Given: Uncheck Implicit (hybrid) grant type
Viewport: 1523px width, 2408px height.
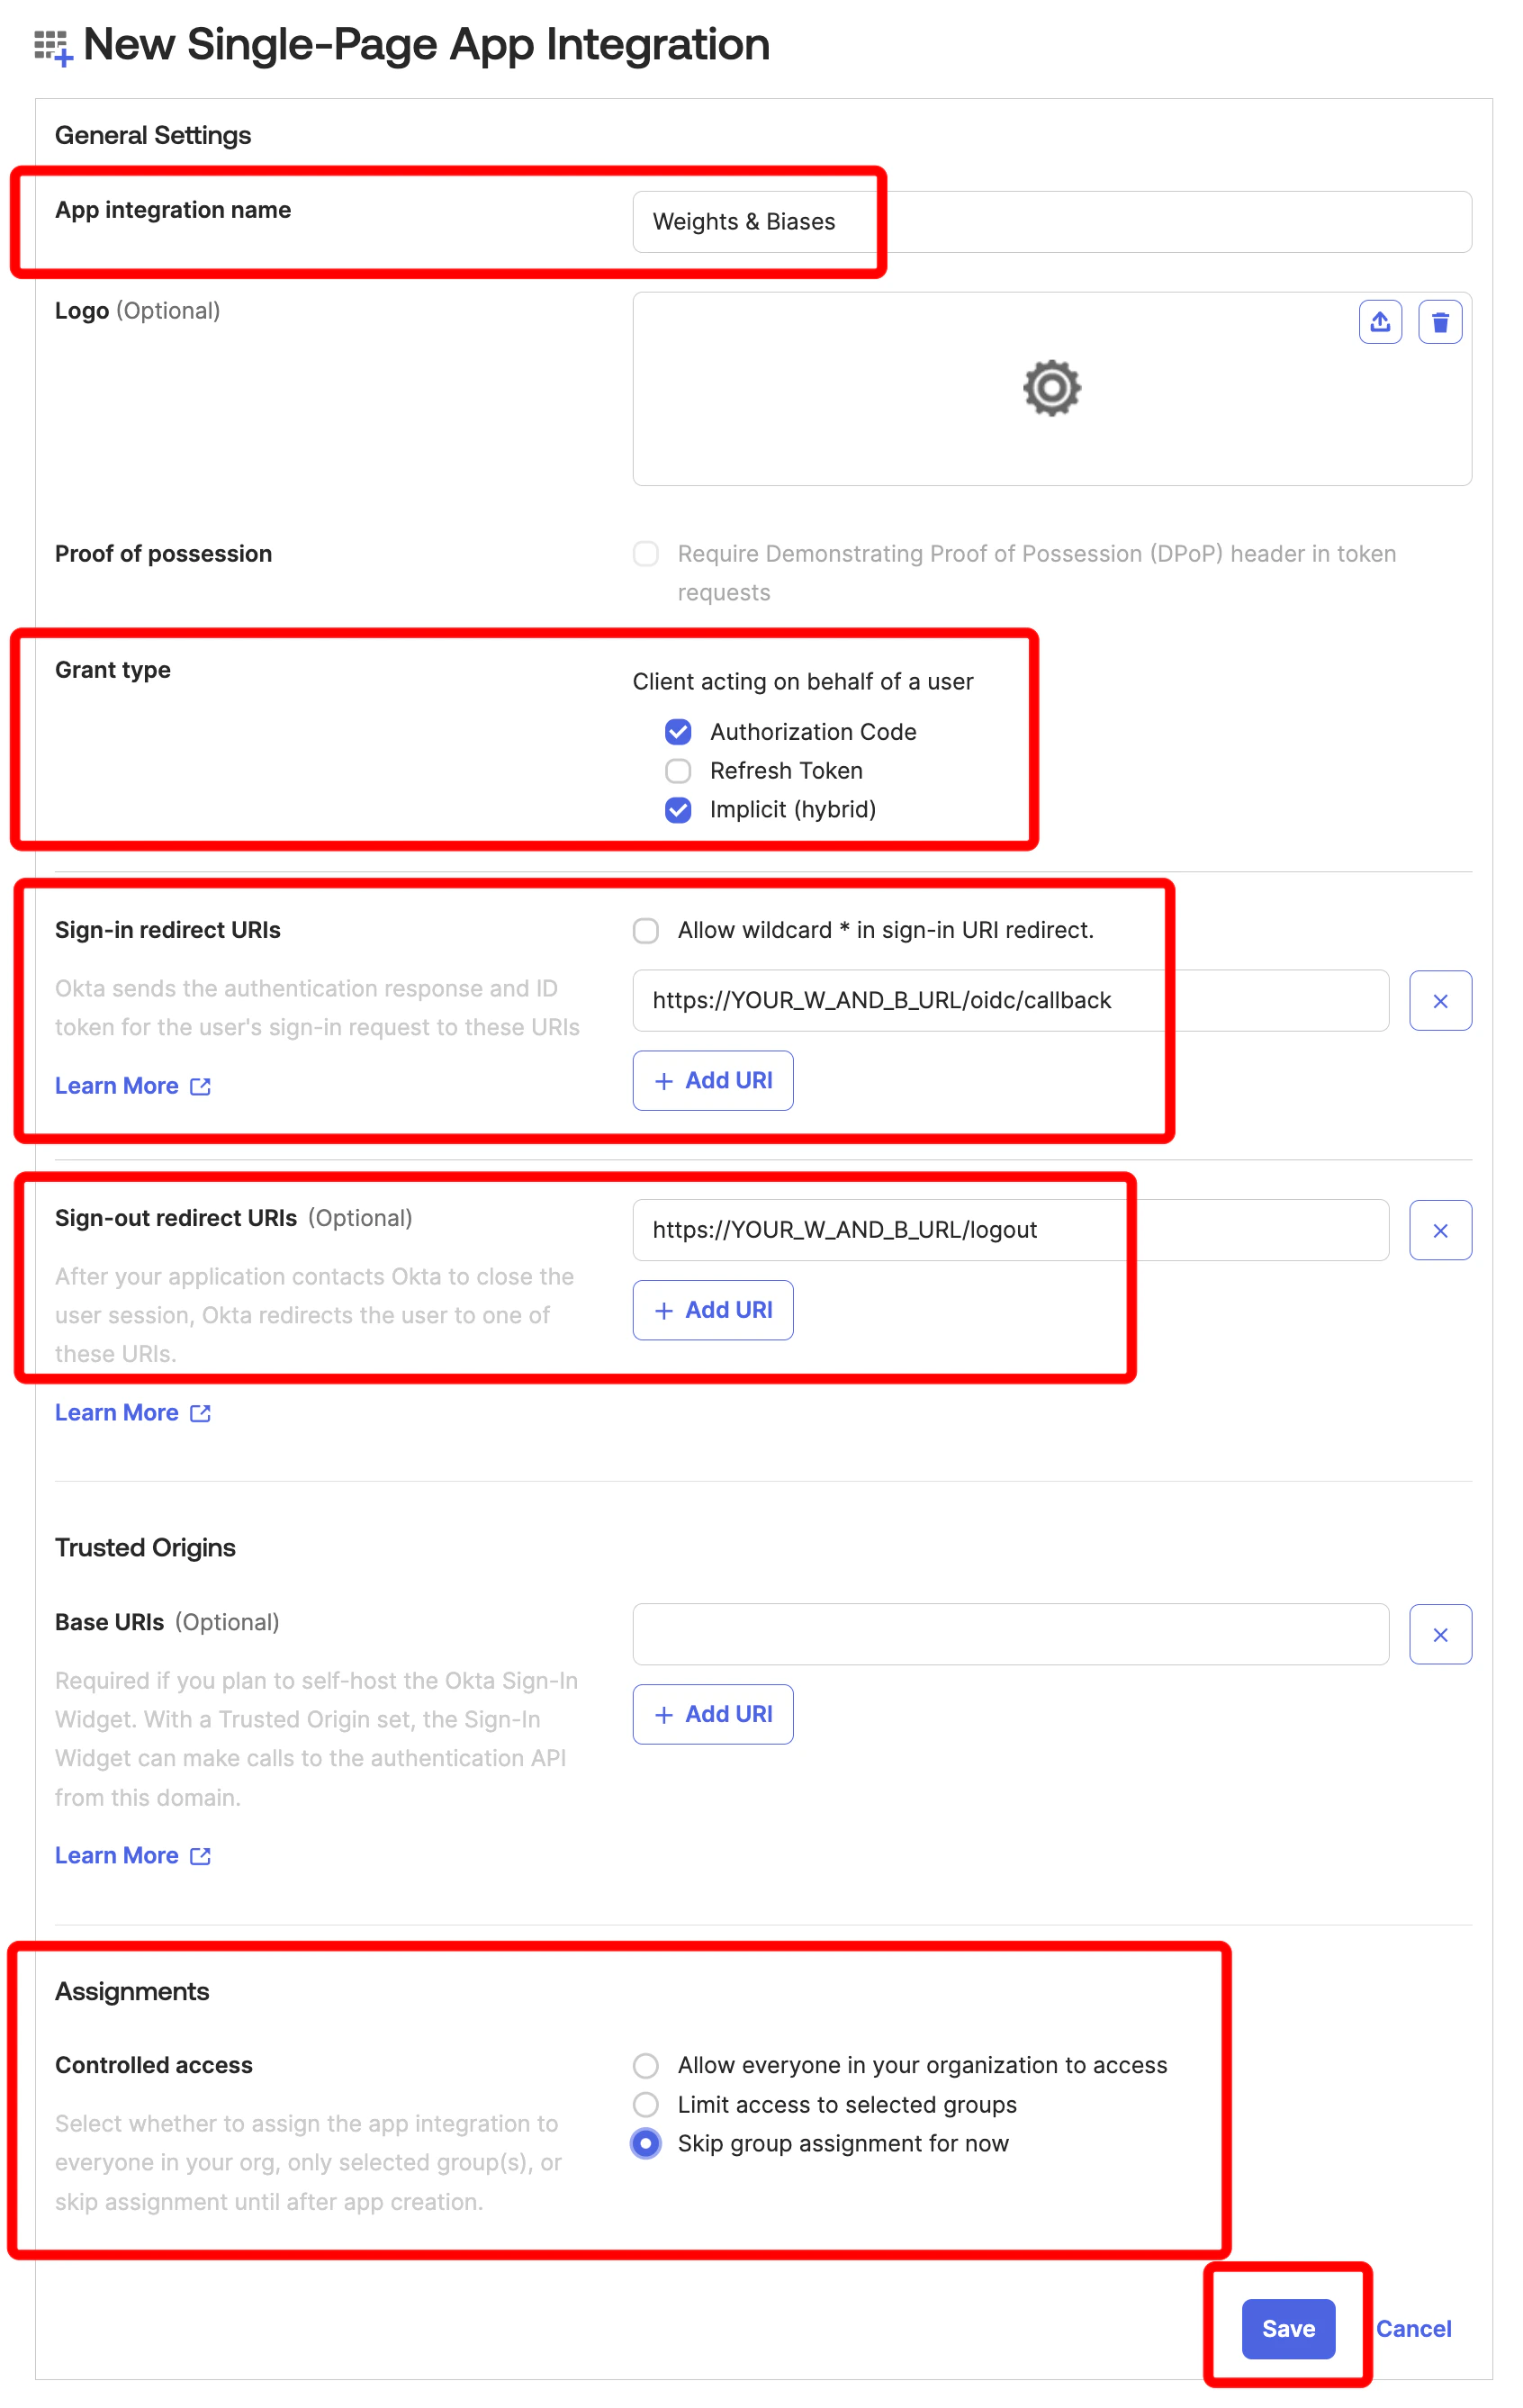Looking at the screenshot, I should [x=679, y=810].
